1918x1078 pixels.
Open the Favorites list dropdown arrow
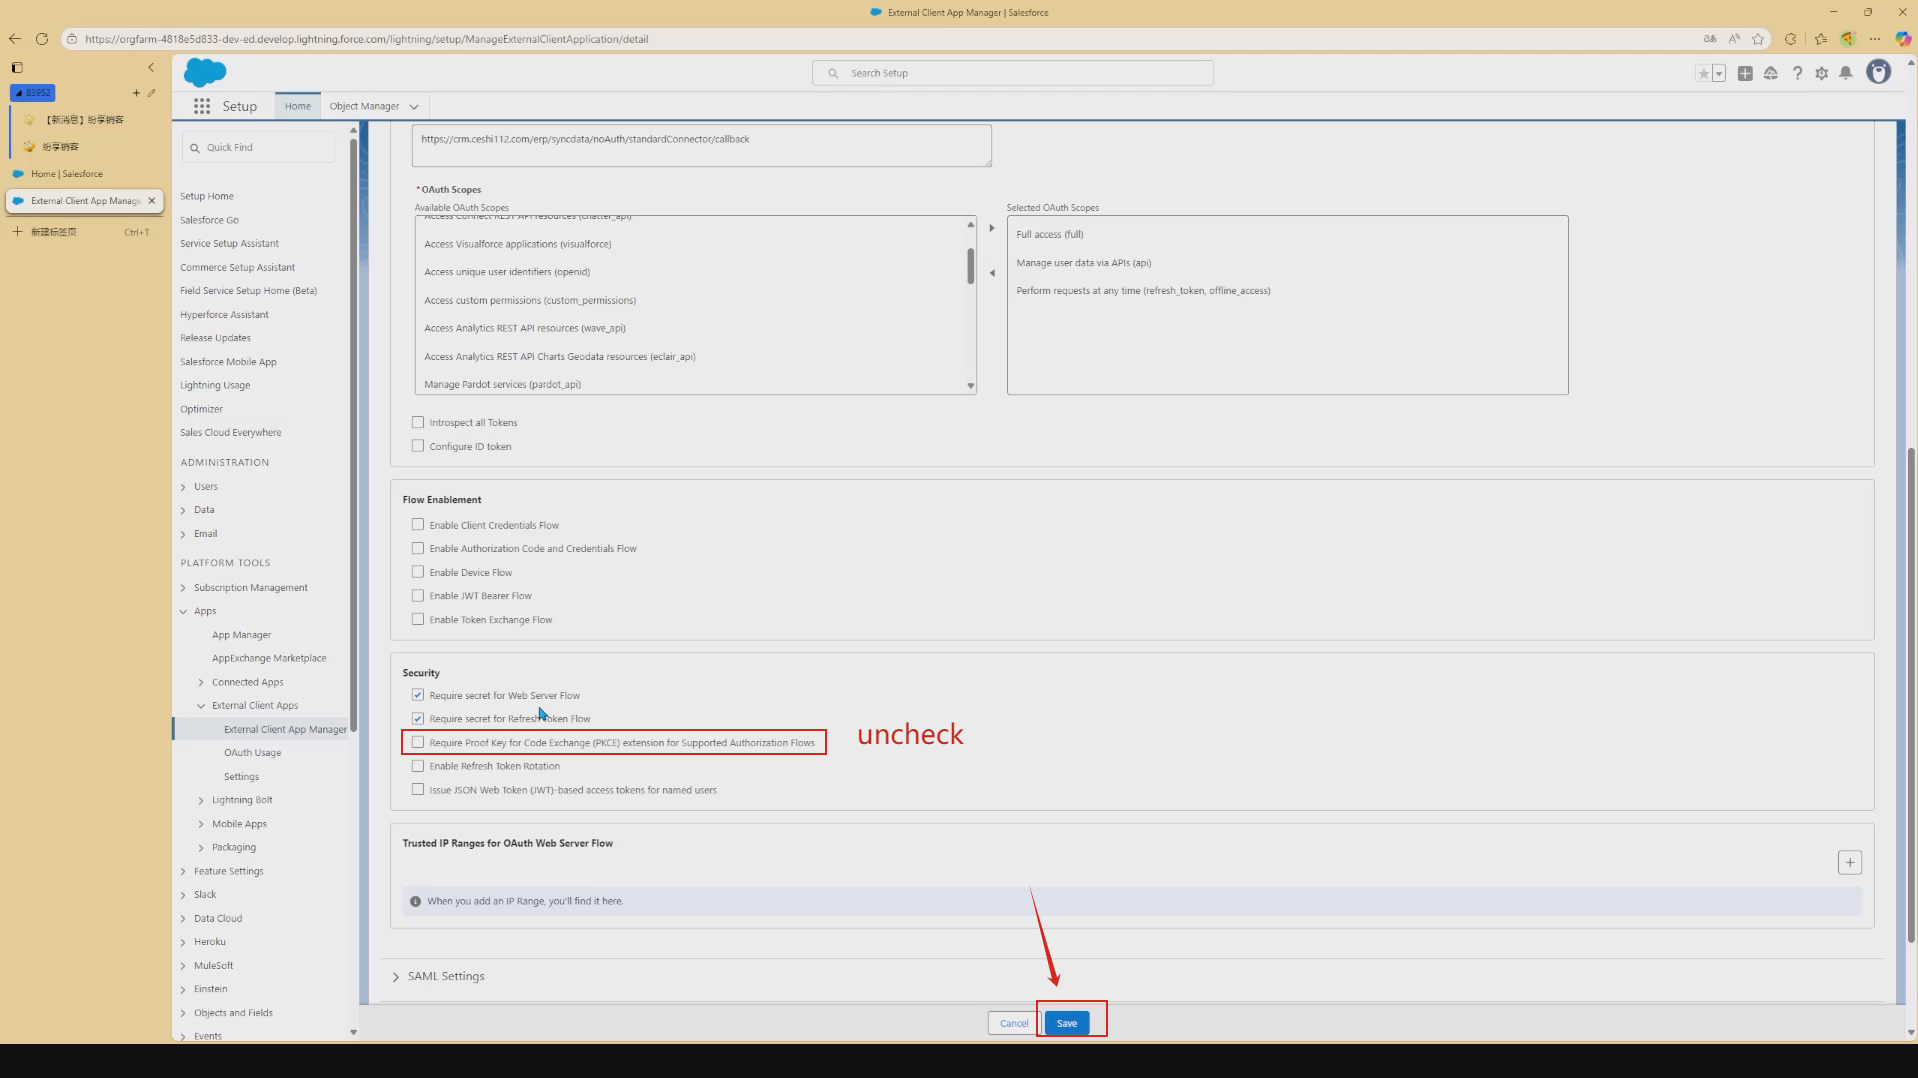pos(1719,73)
